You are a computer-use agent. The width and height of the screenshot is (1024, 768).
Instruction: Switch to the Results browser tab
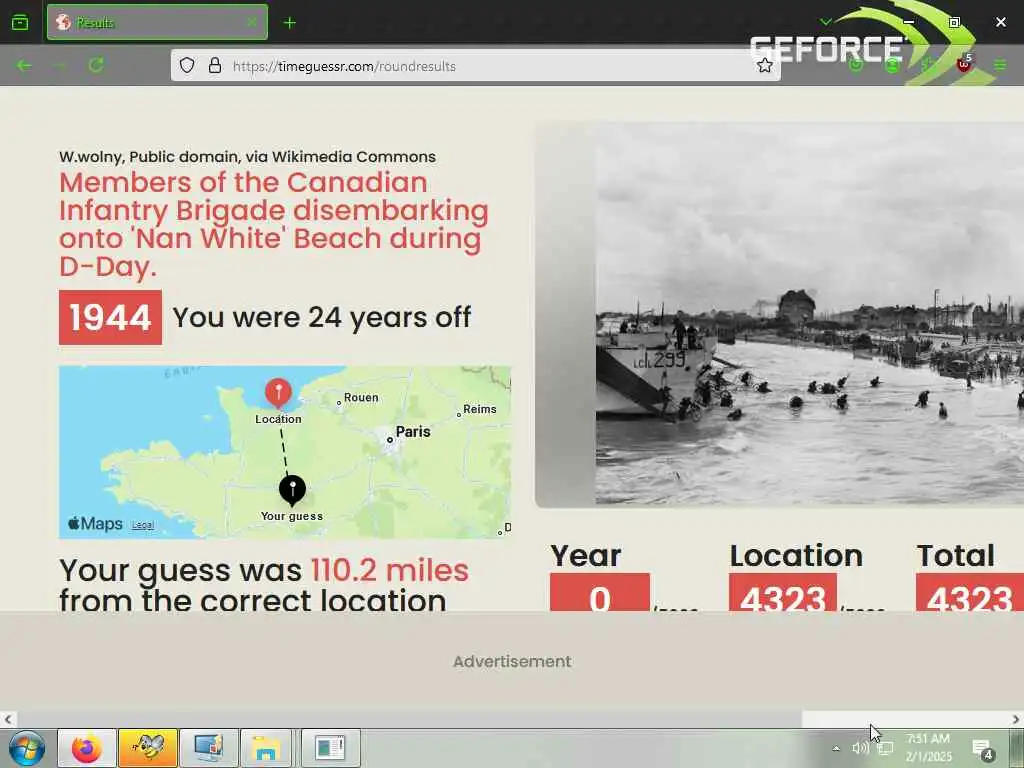click(157, 23)
